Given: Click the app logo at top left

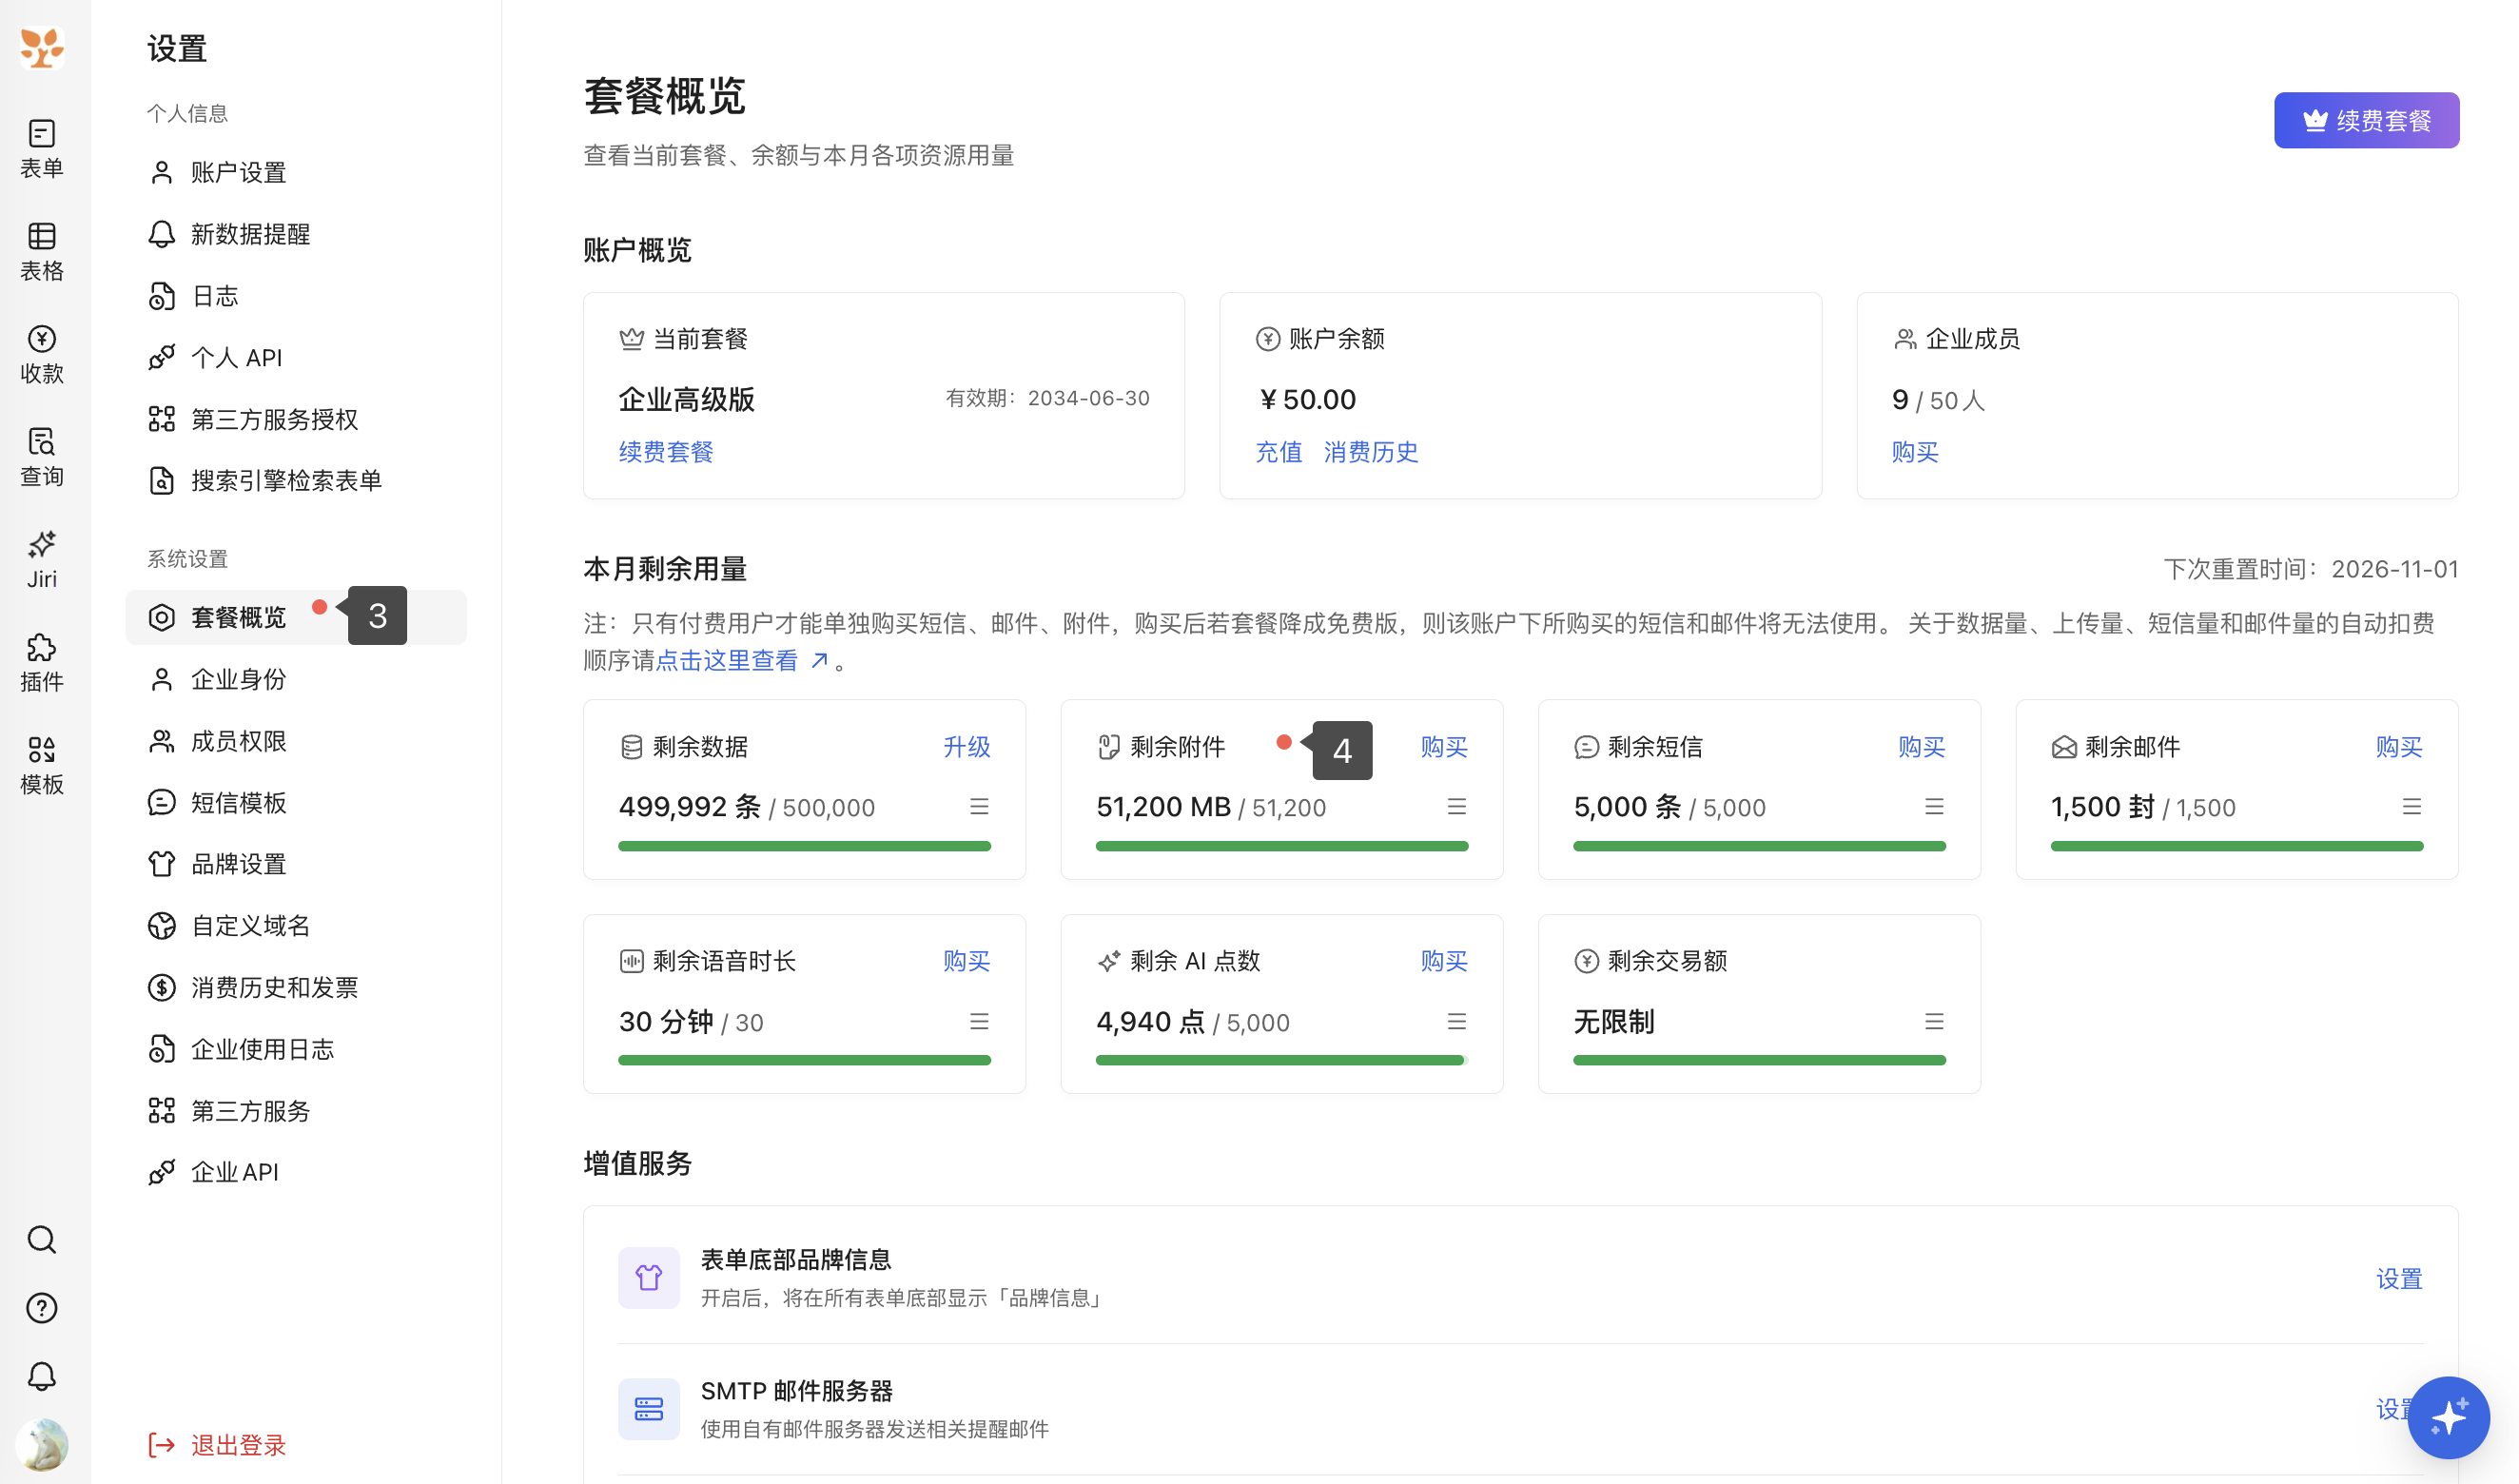Looking at the screenshot, I should 42,47.
